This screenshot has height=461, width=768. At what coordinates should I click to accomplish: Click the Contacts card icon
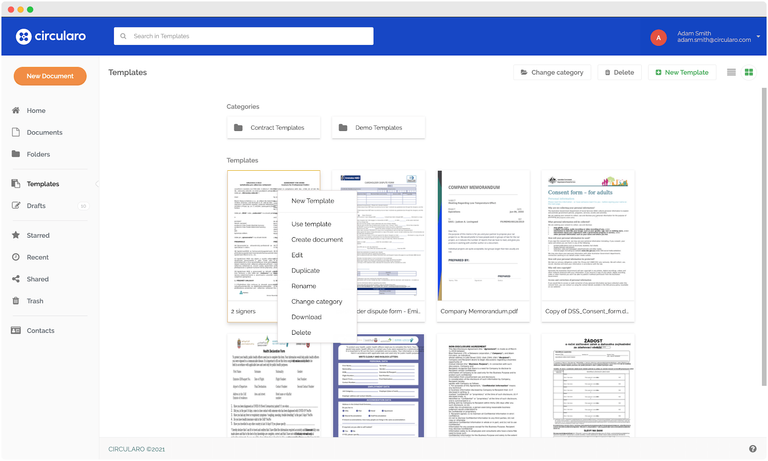16,330
